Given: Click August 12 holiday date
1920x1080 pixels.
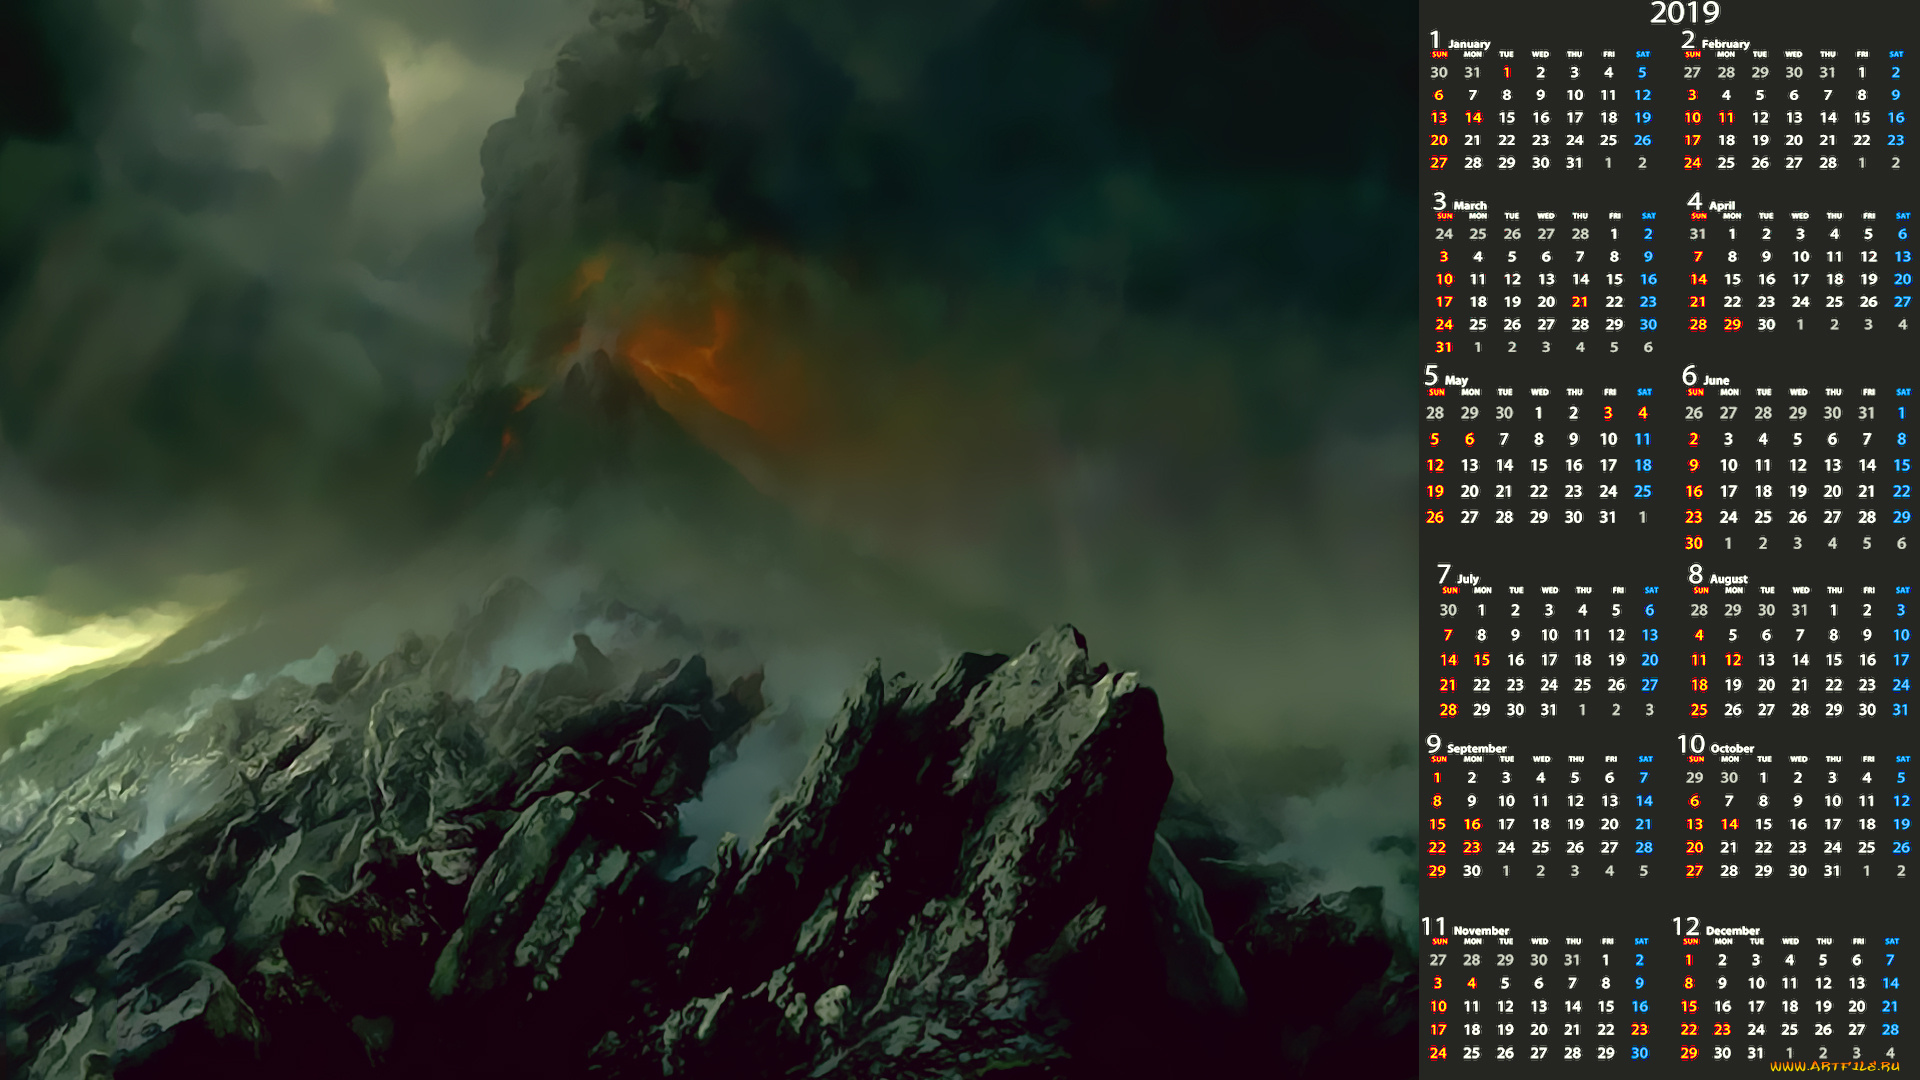Looking at the screenshot, I should [x=1733, y=660].
